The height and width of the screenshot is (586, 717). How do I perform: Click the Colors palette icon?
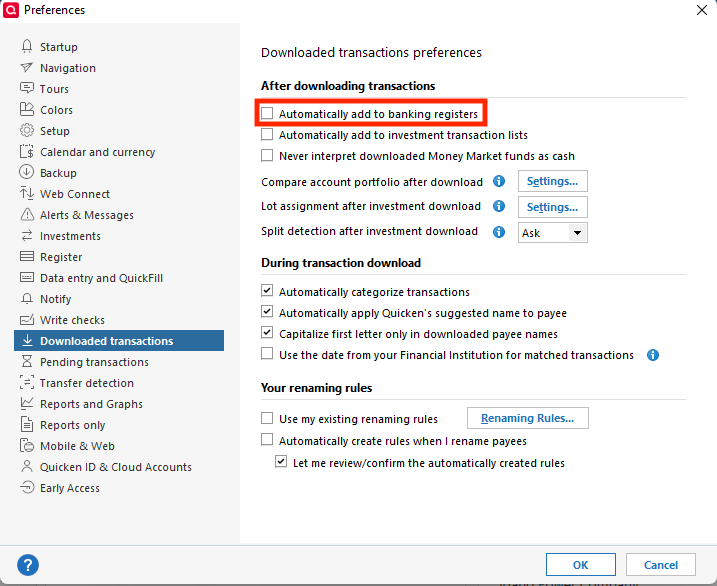point(27,109)
